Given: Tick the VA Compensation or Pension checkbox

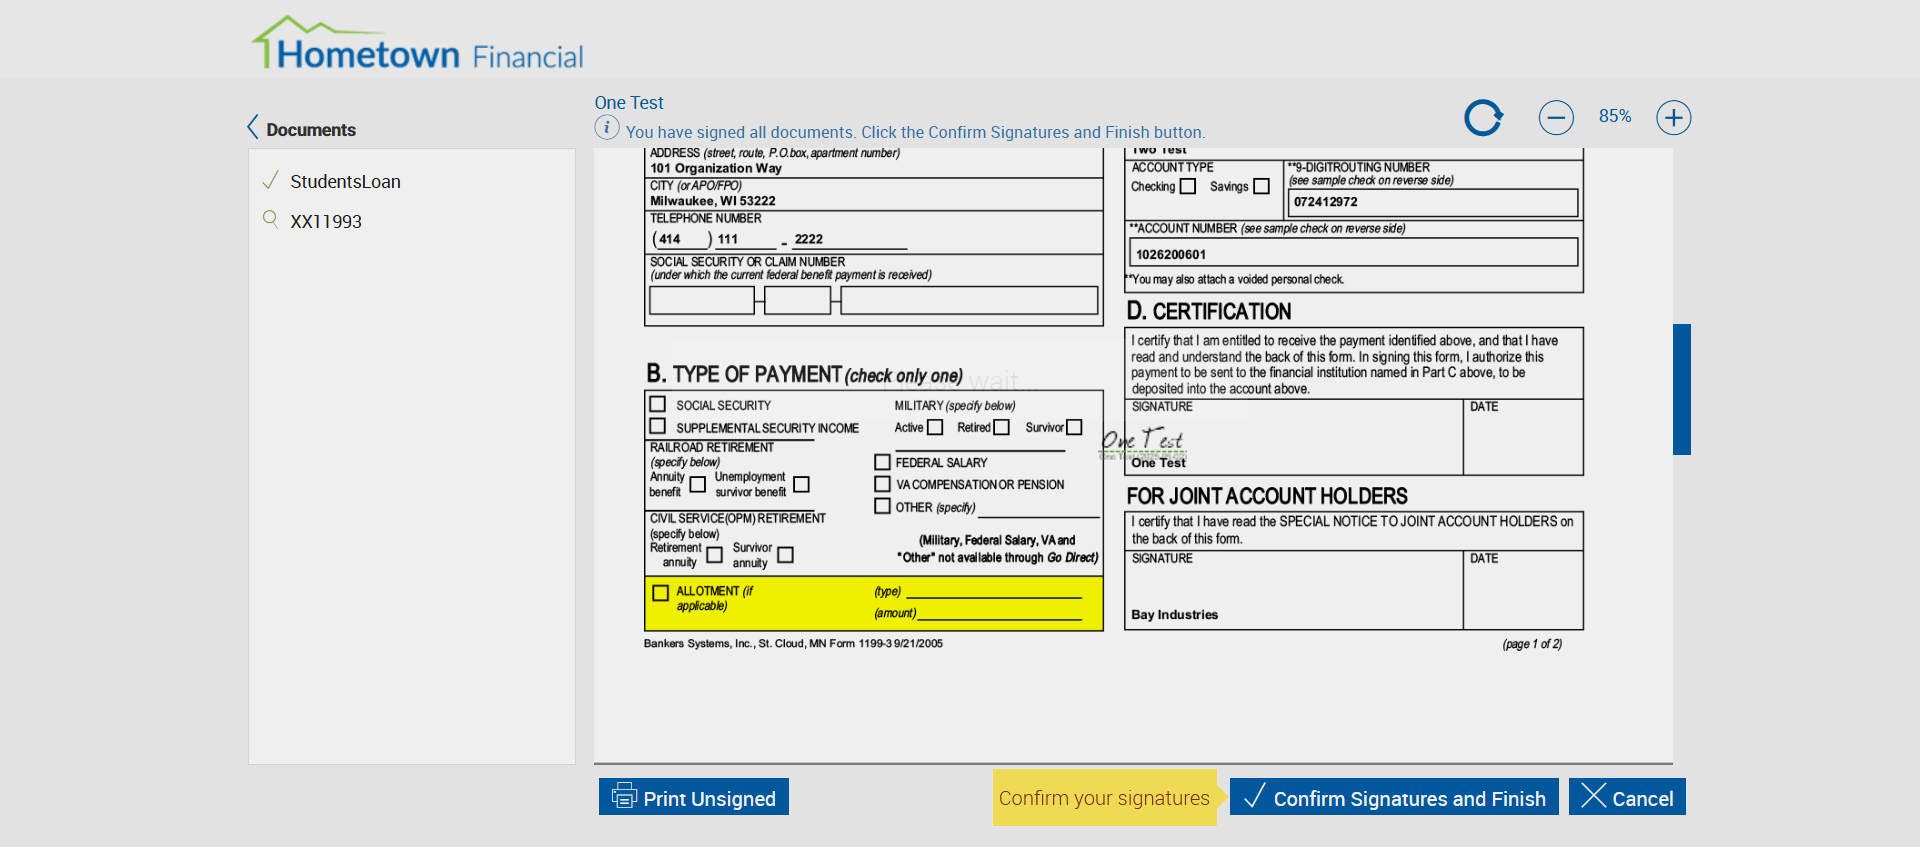Looking at the screenshot, I should click(882, 484).
